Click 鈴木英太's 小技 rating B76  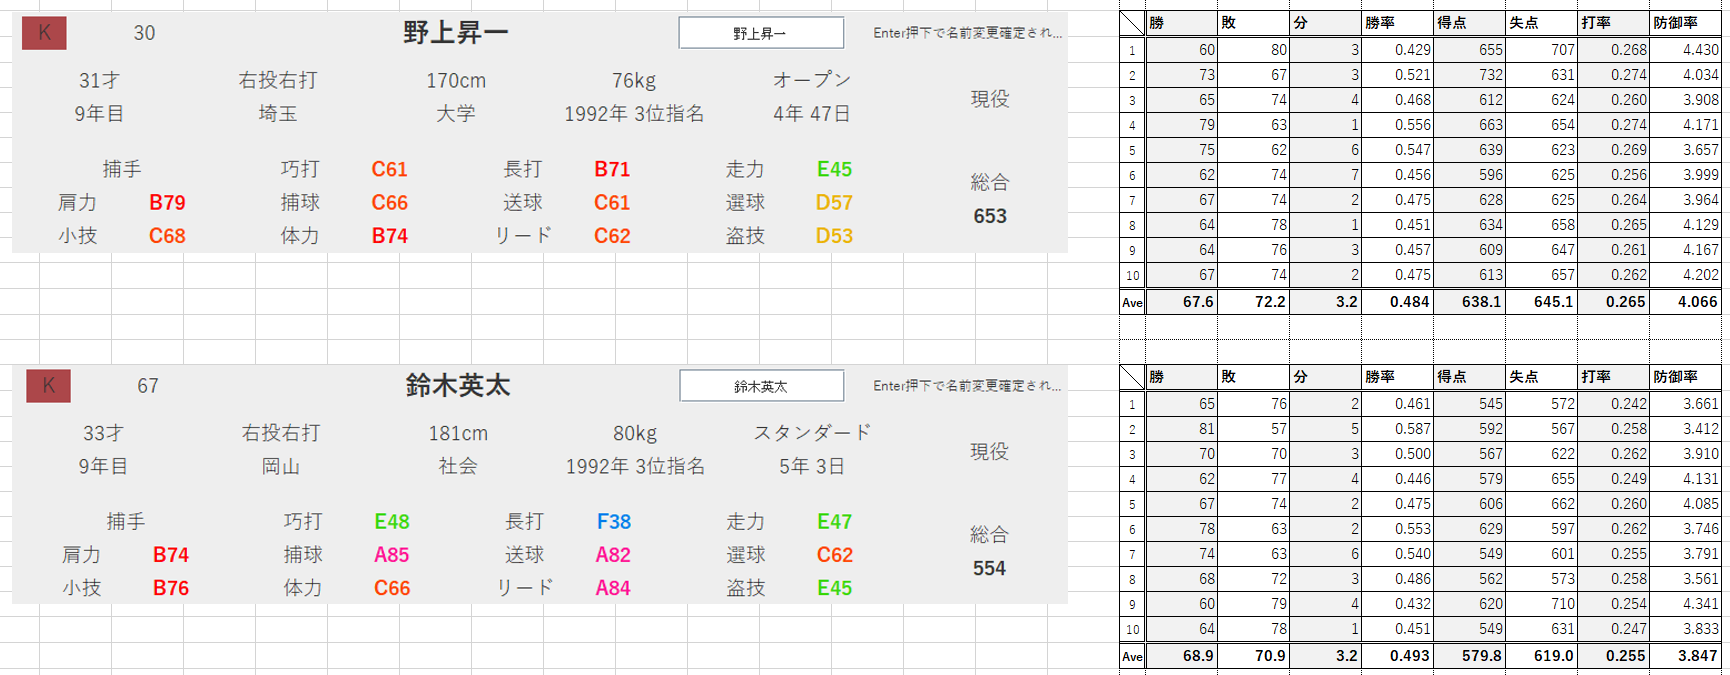click(171, 588)
